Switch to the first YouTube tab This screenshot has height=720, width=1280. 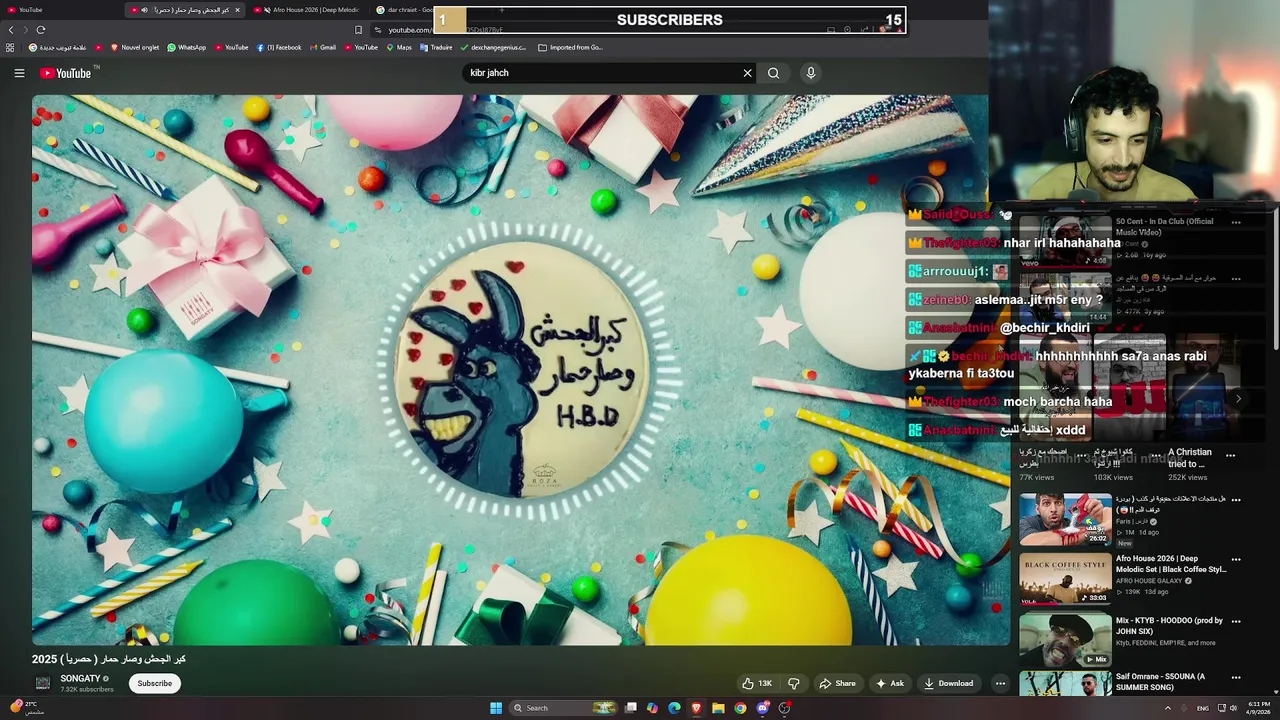coord(62,10)
